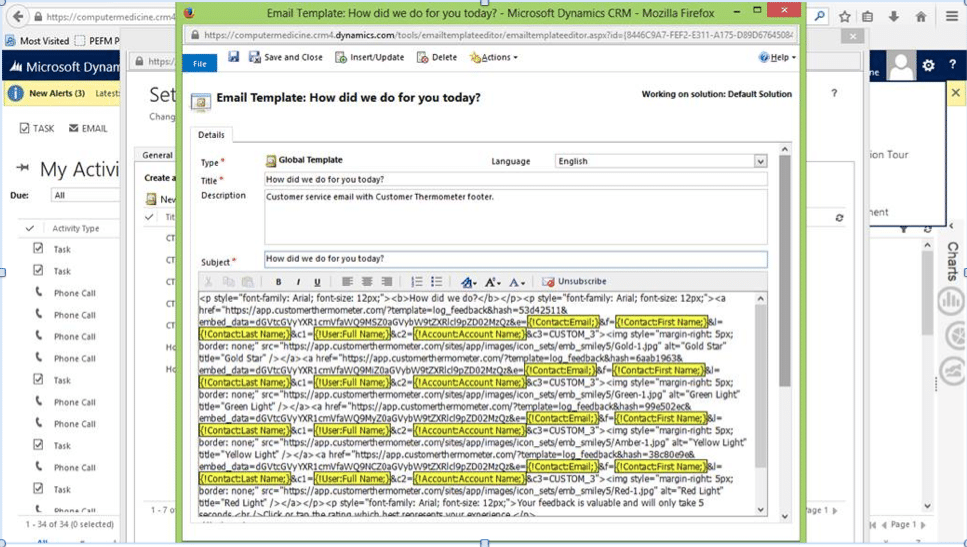Click the CRM question mark help icon

click(953, 64)
